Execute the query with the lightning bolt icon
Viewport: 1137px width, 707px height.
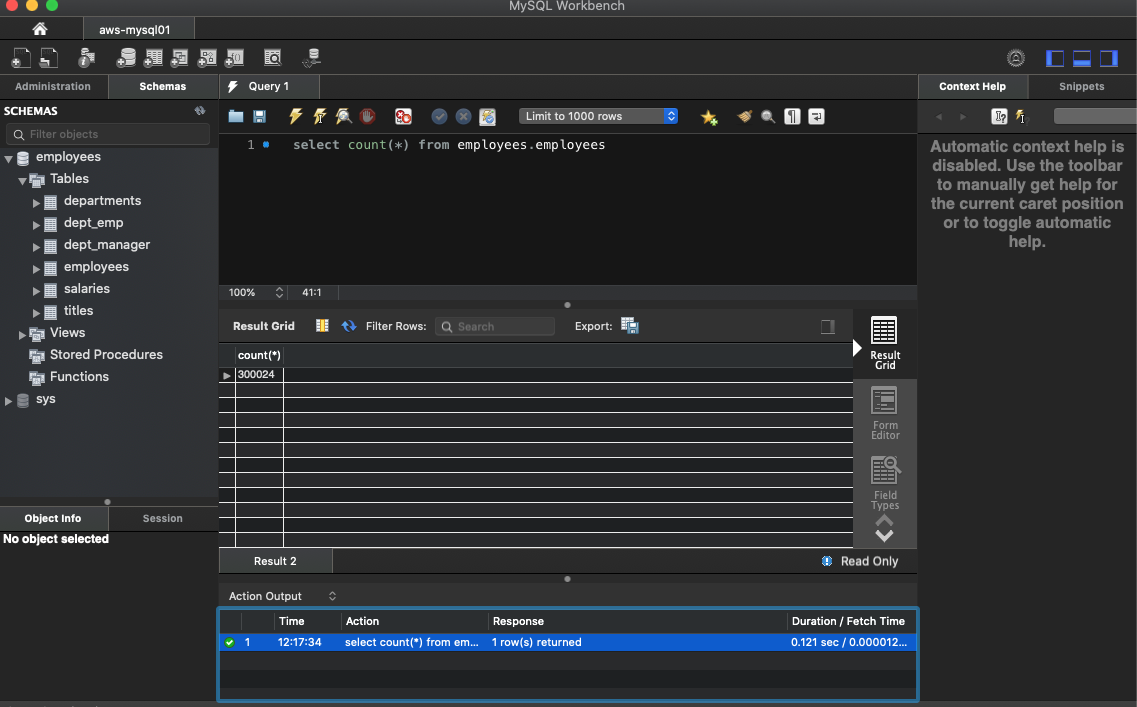tap(295, 117)
